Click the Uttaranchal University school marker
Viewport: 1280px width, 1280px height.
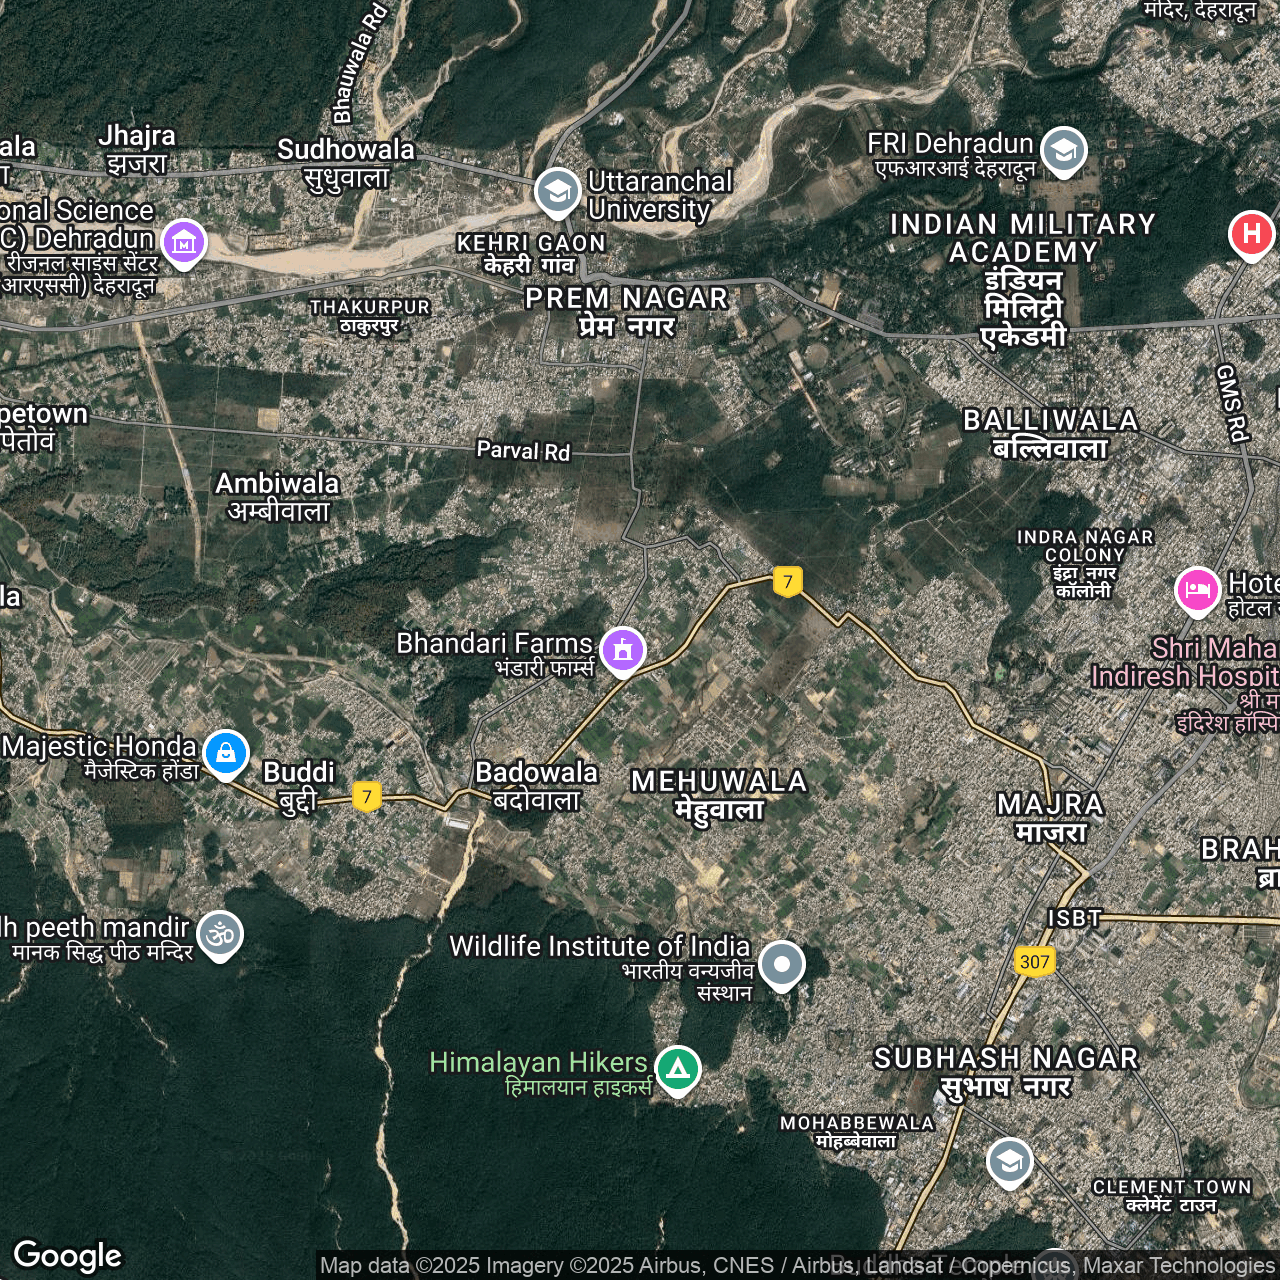tap(557, 191)
